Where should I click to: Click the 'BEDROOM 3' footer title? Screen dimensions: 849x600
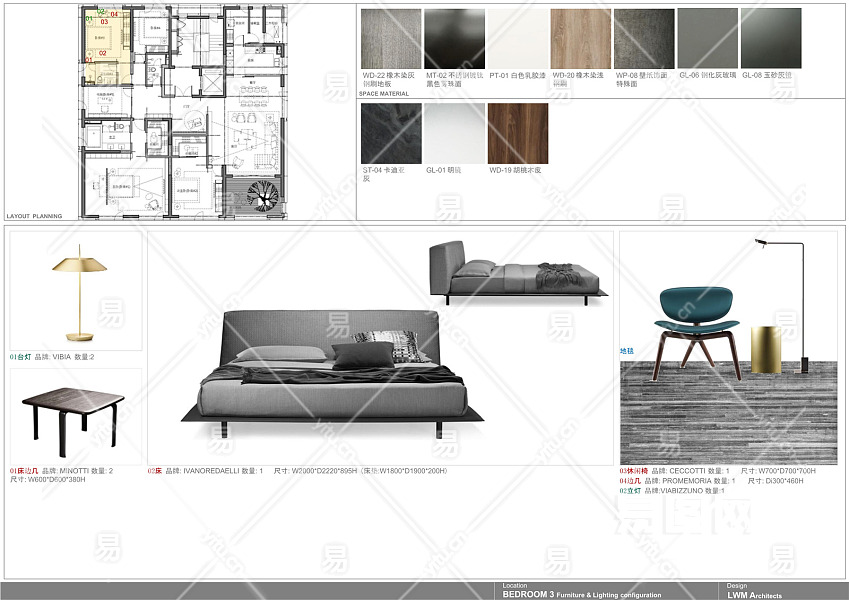coord(528,594)
